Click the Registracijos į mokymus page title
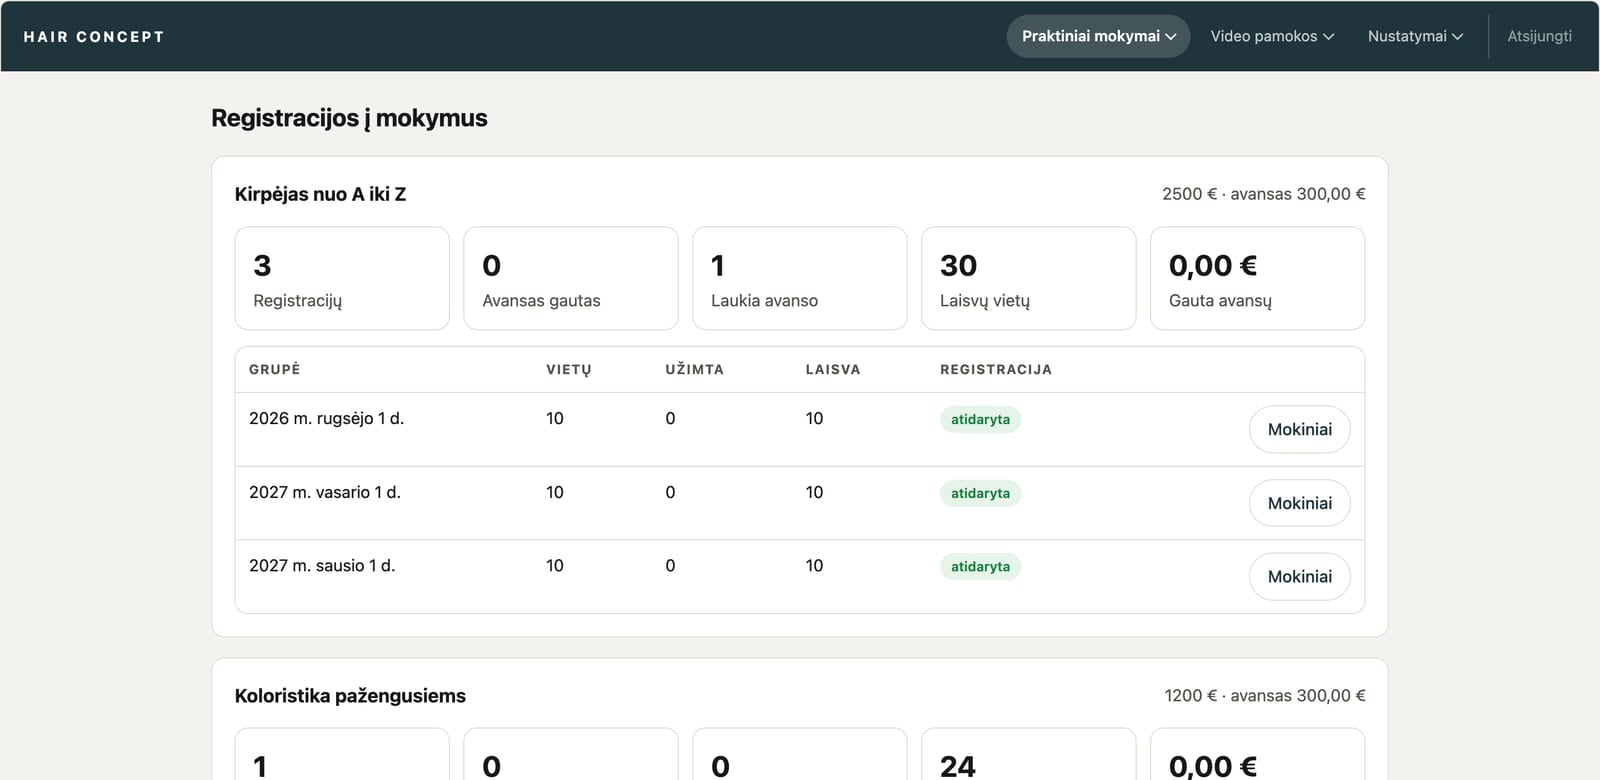The image size is (1600, 780). click(349, 118)
